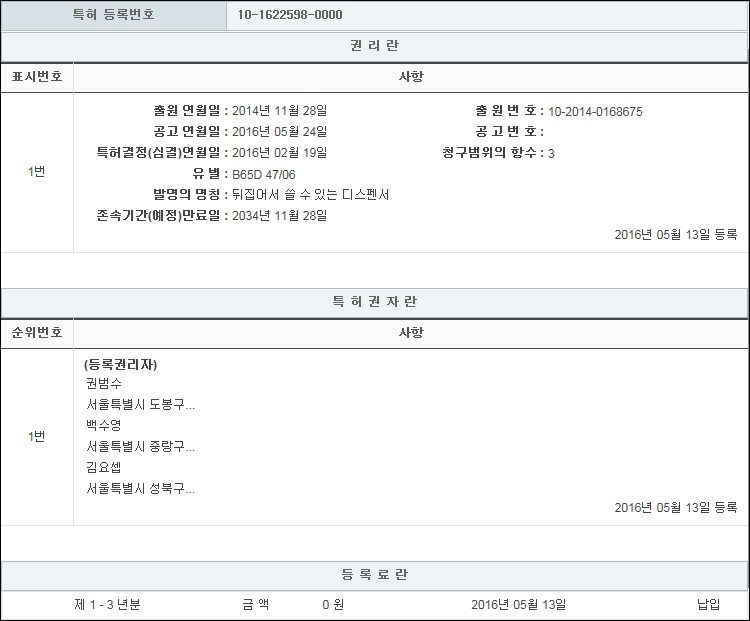Click the publication date 2016년 05월 24일
Image resolution: width=750 pixels, height=621 pixels.
[279, 132]
